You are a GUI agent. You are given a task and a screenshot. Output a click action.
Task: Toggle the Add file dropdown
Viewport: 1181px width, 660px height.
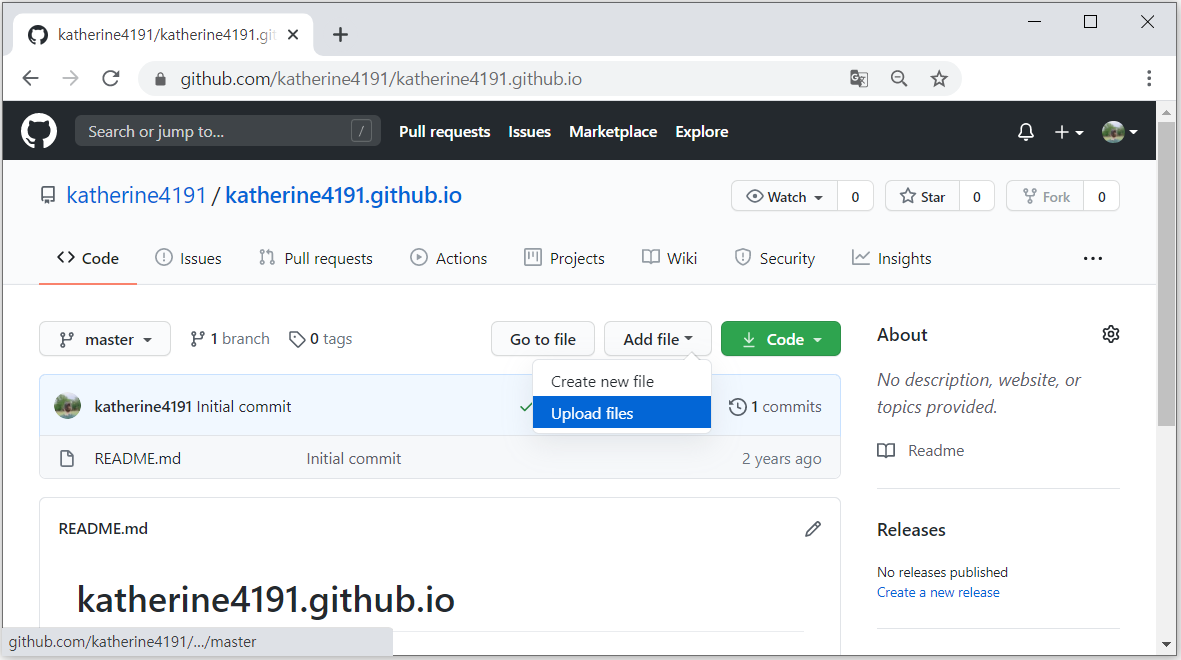(658, 339)
